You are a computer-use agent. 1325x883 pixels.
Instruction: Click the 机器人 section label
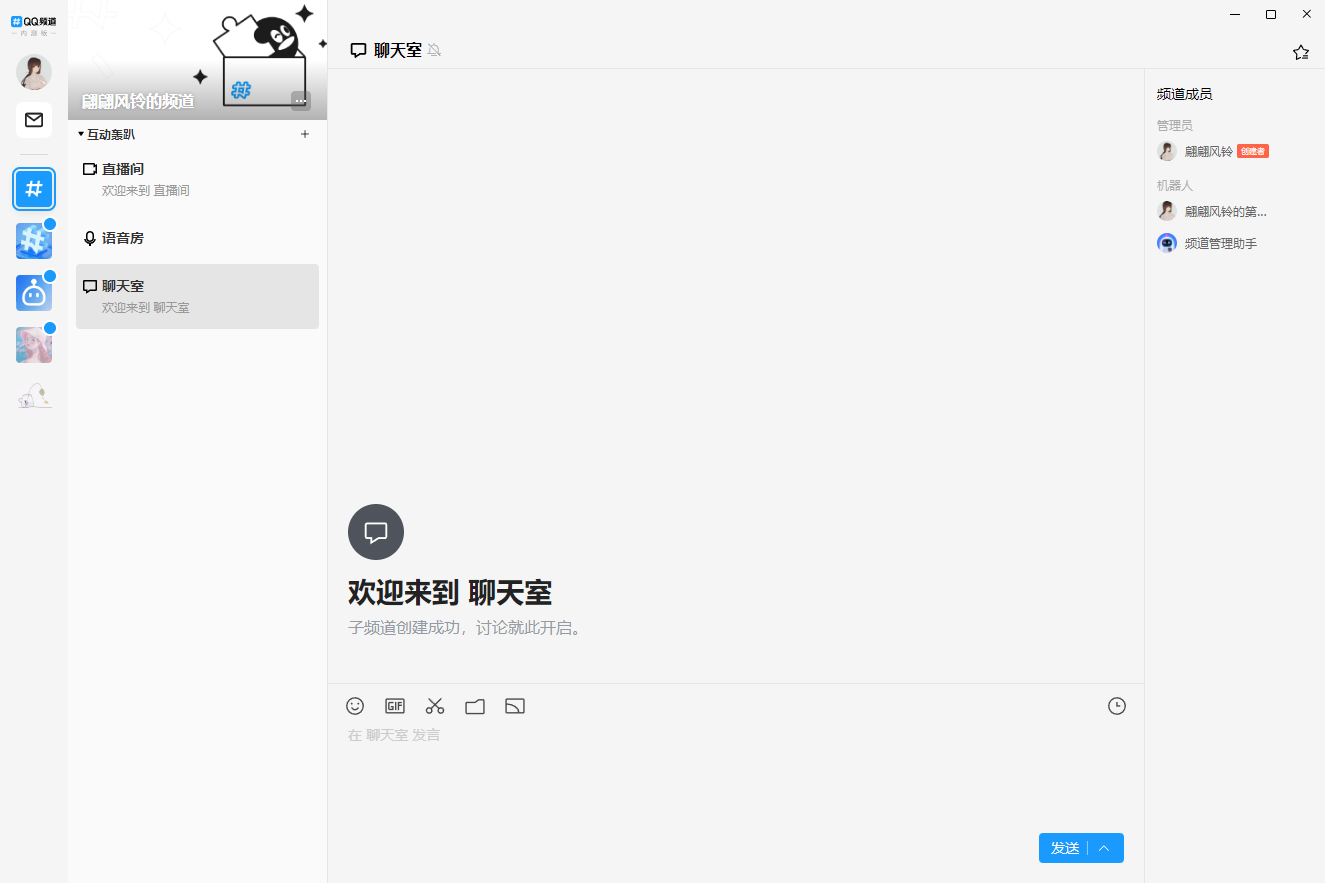pyautogui.click(x=1175, y=185)
